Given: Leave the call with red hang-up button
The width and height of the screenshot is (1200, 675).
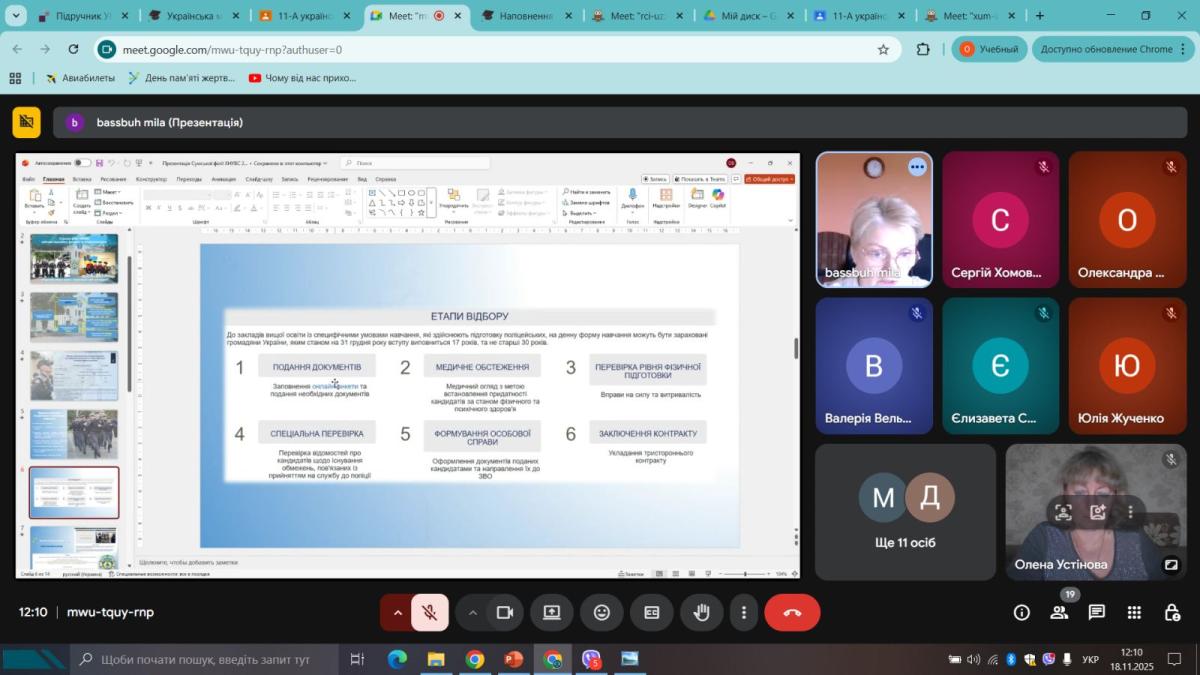Looking at the screenshot, I should coord(792,613).
